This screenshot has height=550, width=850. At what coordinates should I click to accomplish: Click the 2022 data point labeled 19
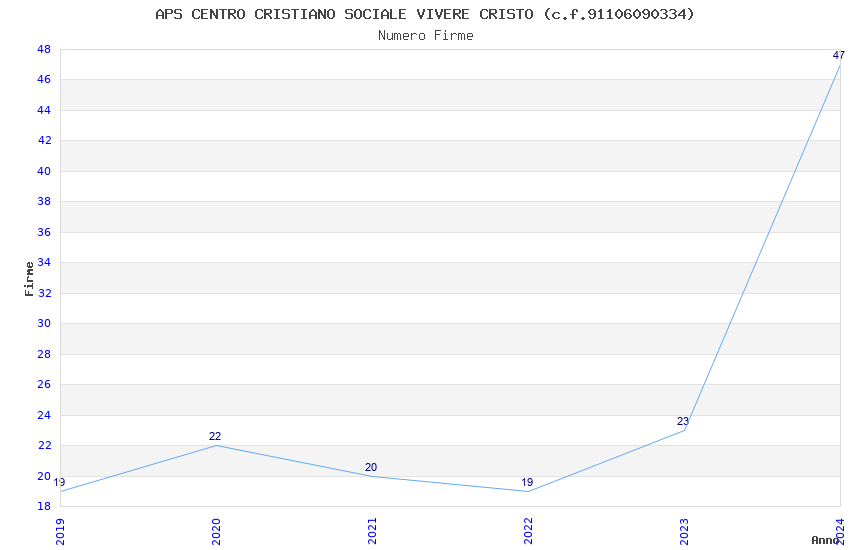528,491
